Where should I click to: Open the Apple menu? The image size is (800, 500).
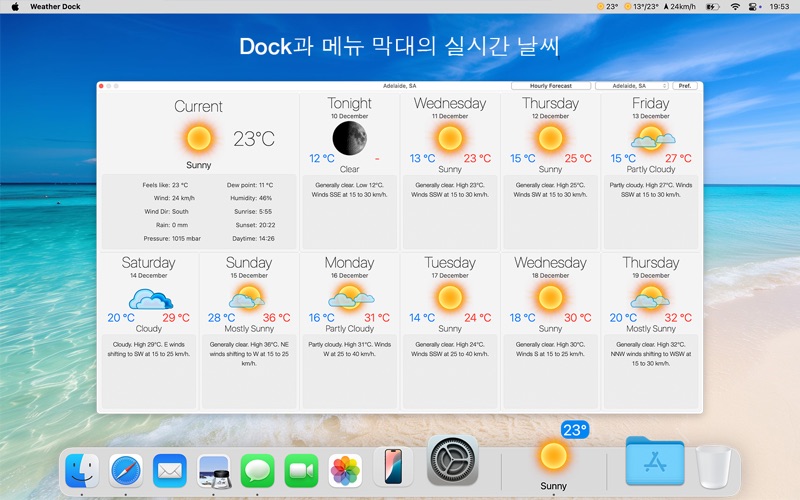click(x=15, y=7)
